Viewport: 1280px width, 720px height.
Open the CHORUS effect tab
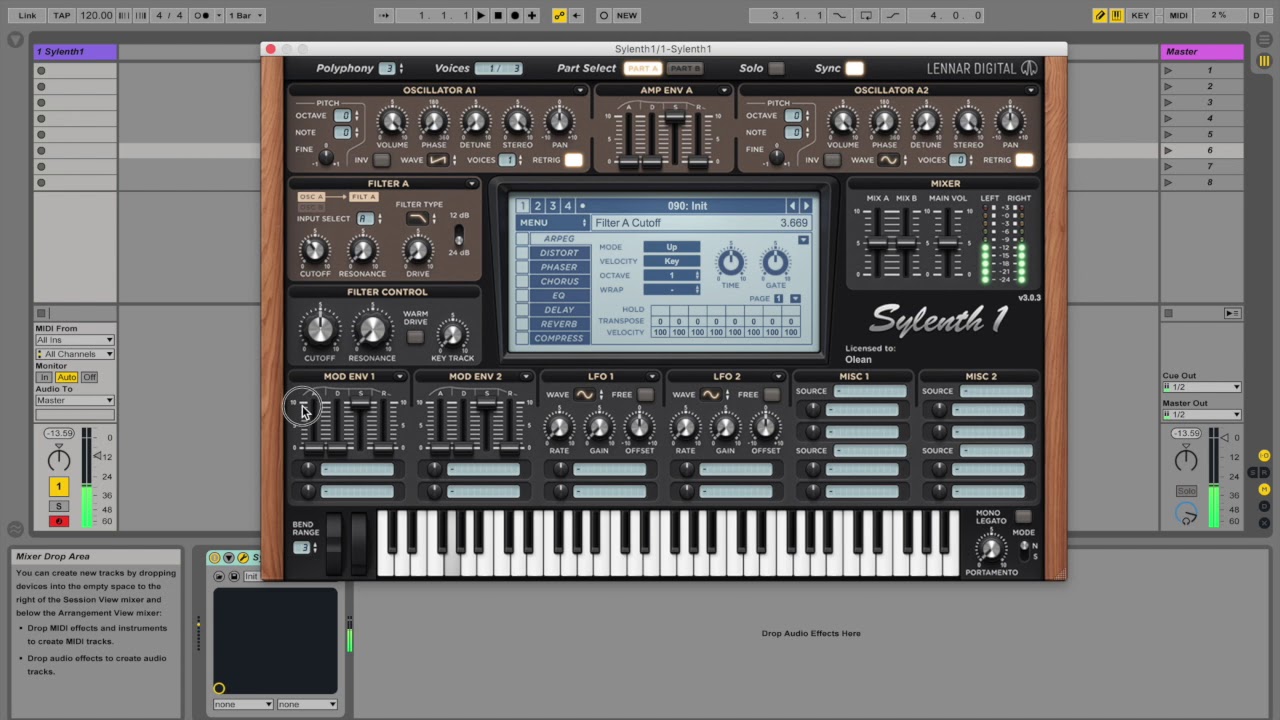tap(559, 281)
